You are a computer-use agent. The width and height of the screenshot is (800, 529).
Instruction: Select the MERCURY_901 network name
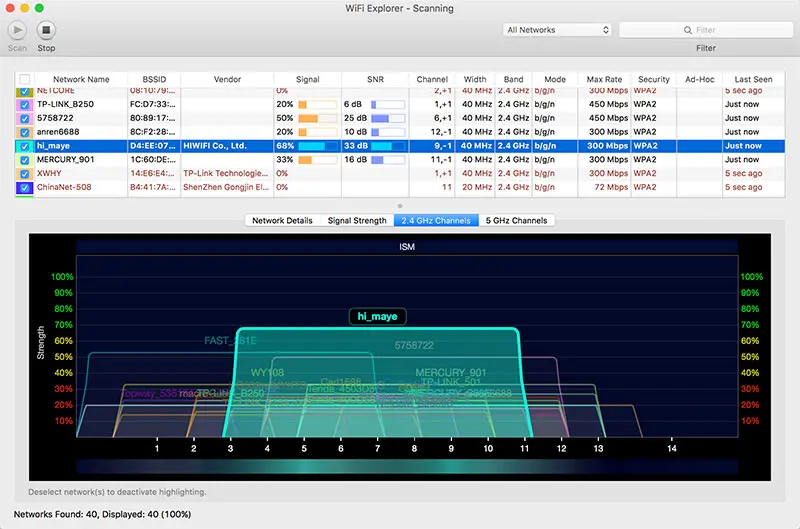tap(65, 159)
